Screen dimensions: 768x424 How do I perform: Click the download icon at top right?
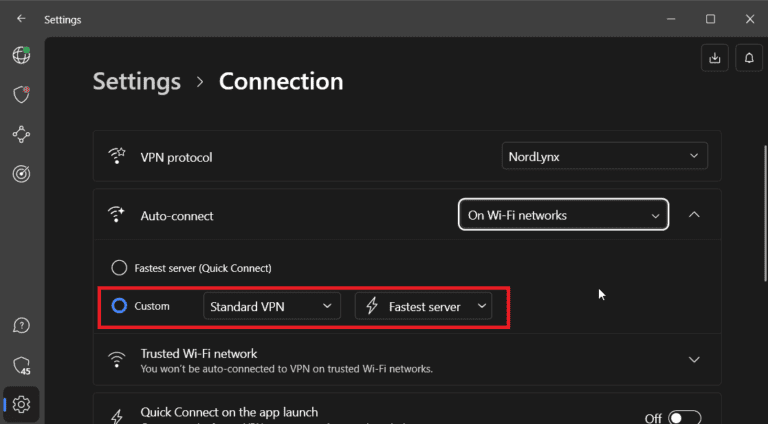715,58
